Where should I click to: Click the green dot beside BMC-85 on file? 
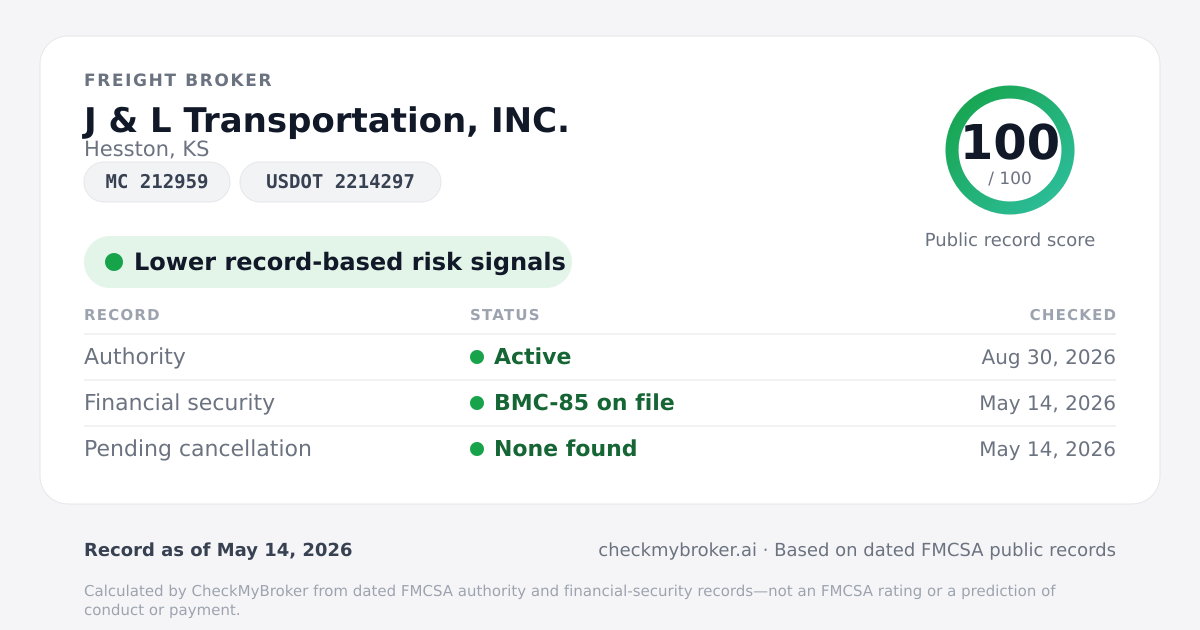coord(477,403)
